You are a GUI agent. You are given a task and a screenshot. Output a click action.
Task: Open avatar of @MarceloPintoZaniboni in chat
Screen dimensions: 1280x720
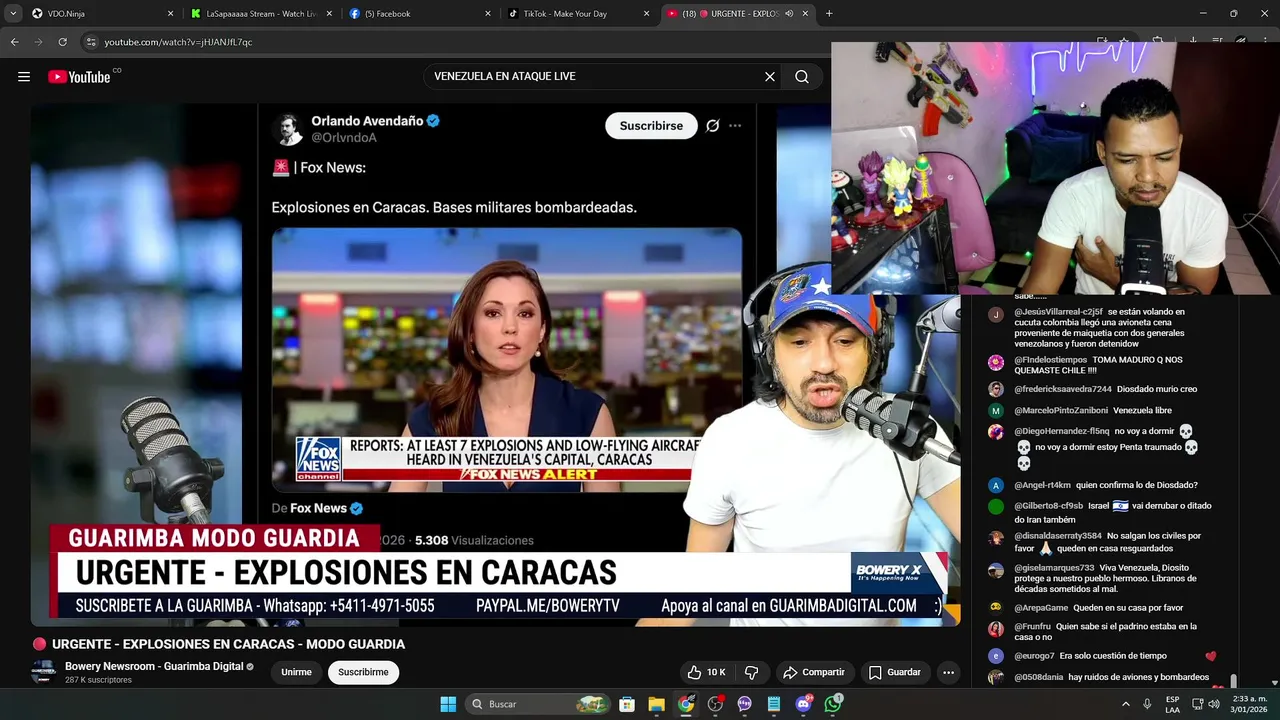[995, 411]
